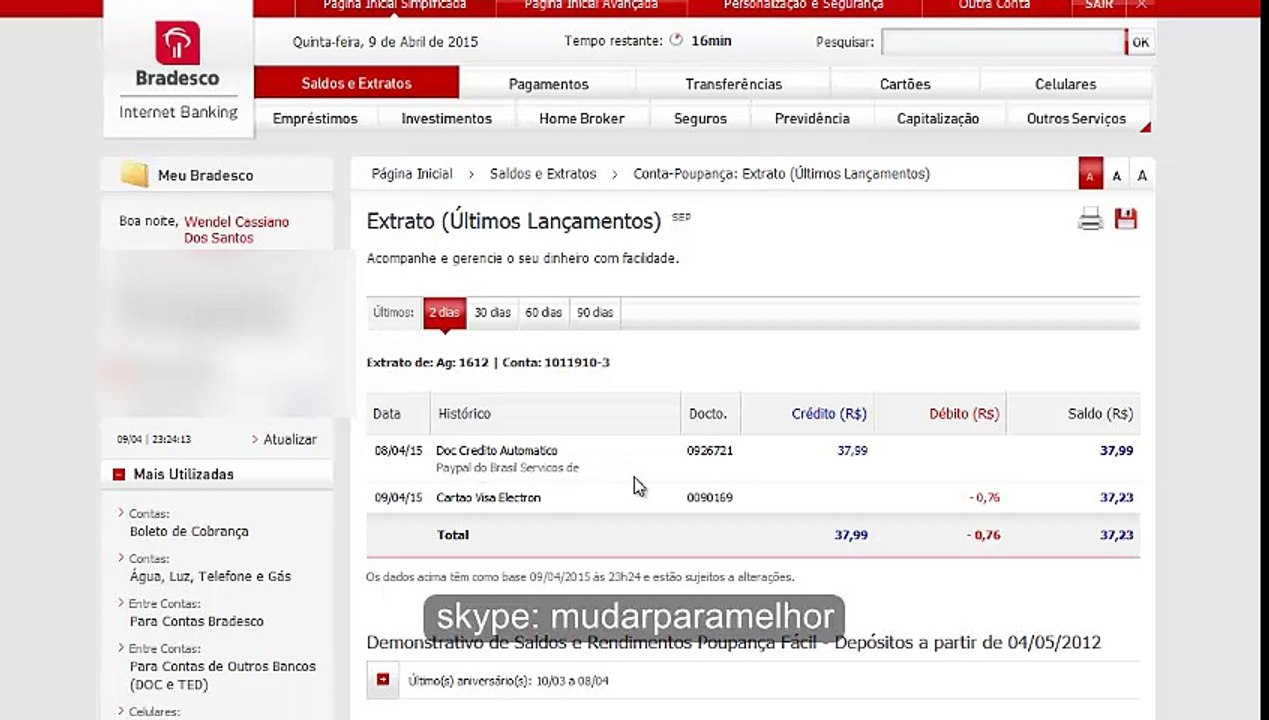This screenshot has width=1269, height=720.
Task: Go to Página Inicial Simplificada
Action: [x=395, y=5]
